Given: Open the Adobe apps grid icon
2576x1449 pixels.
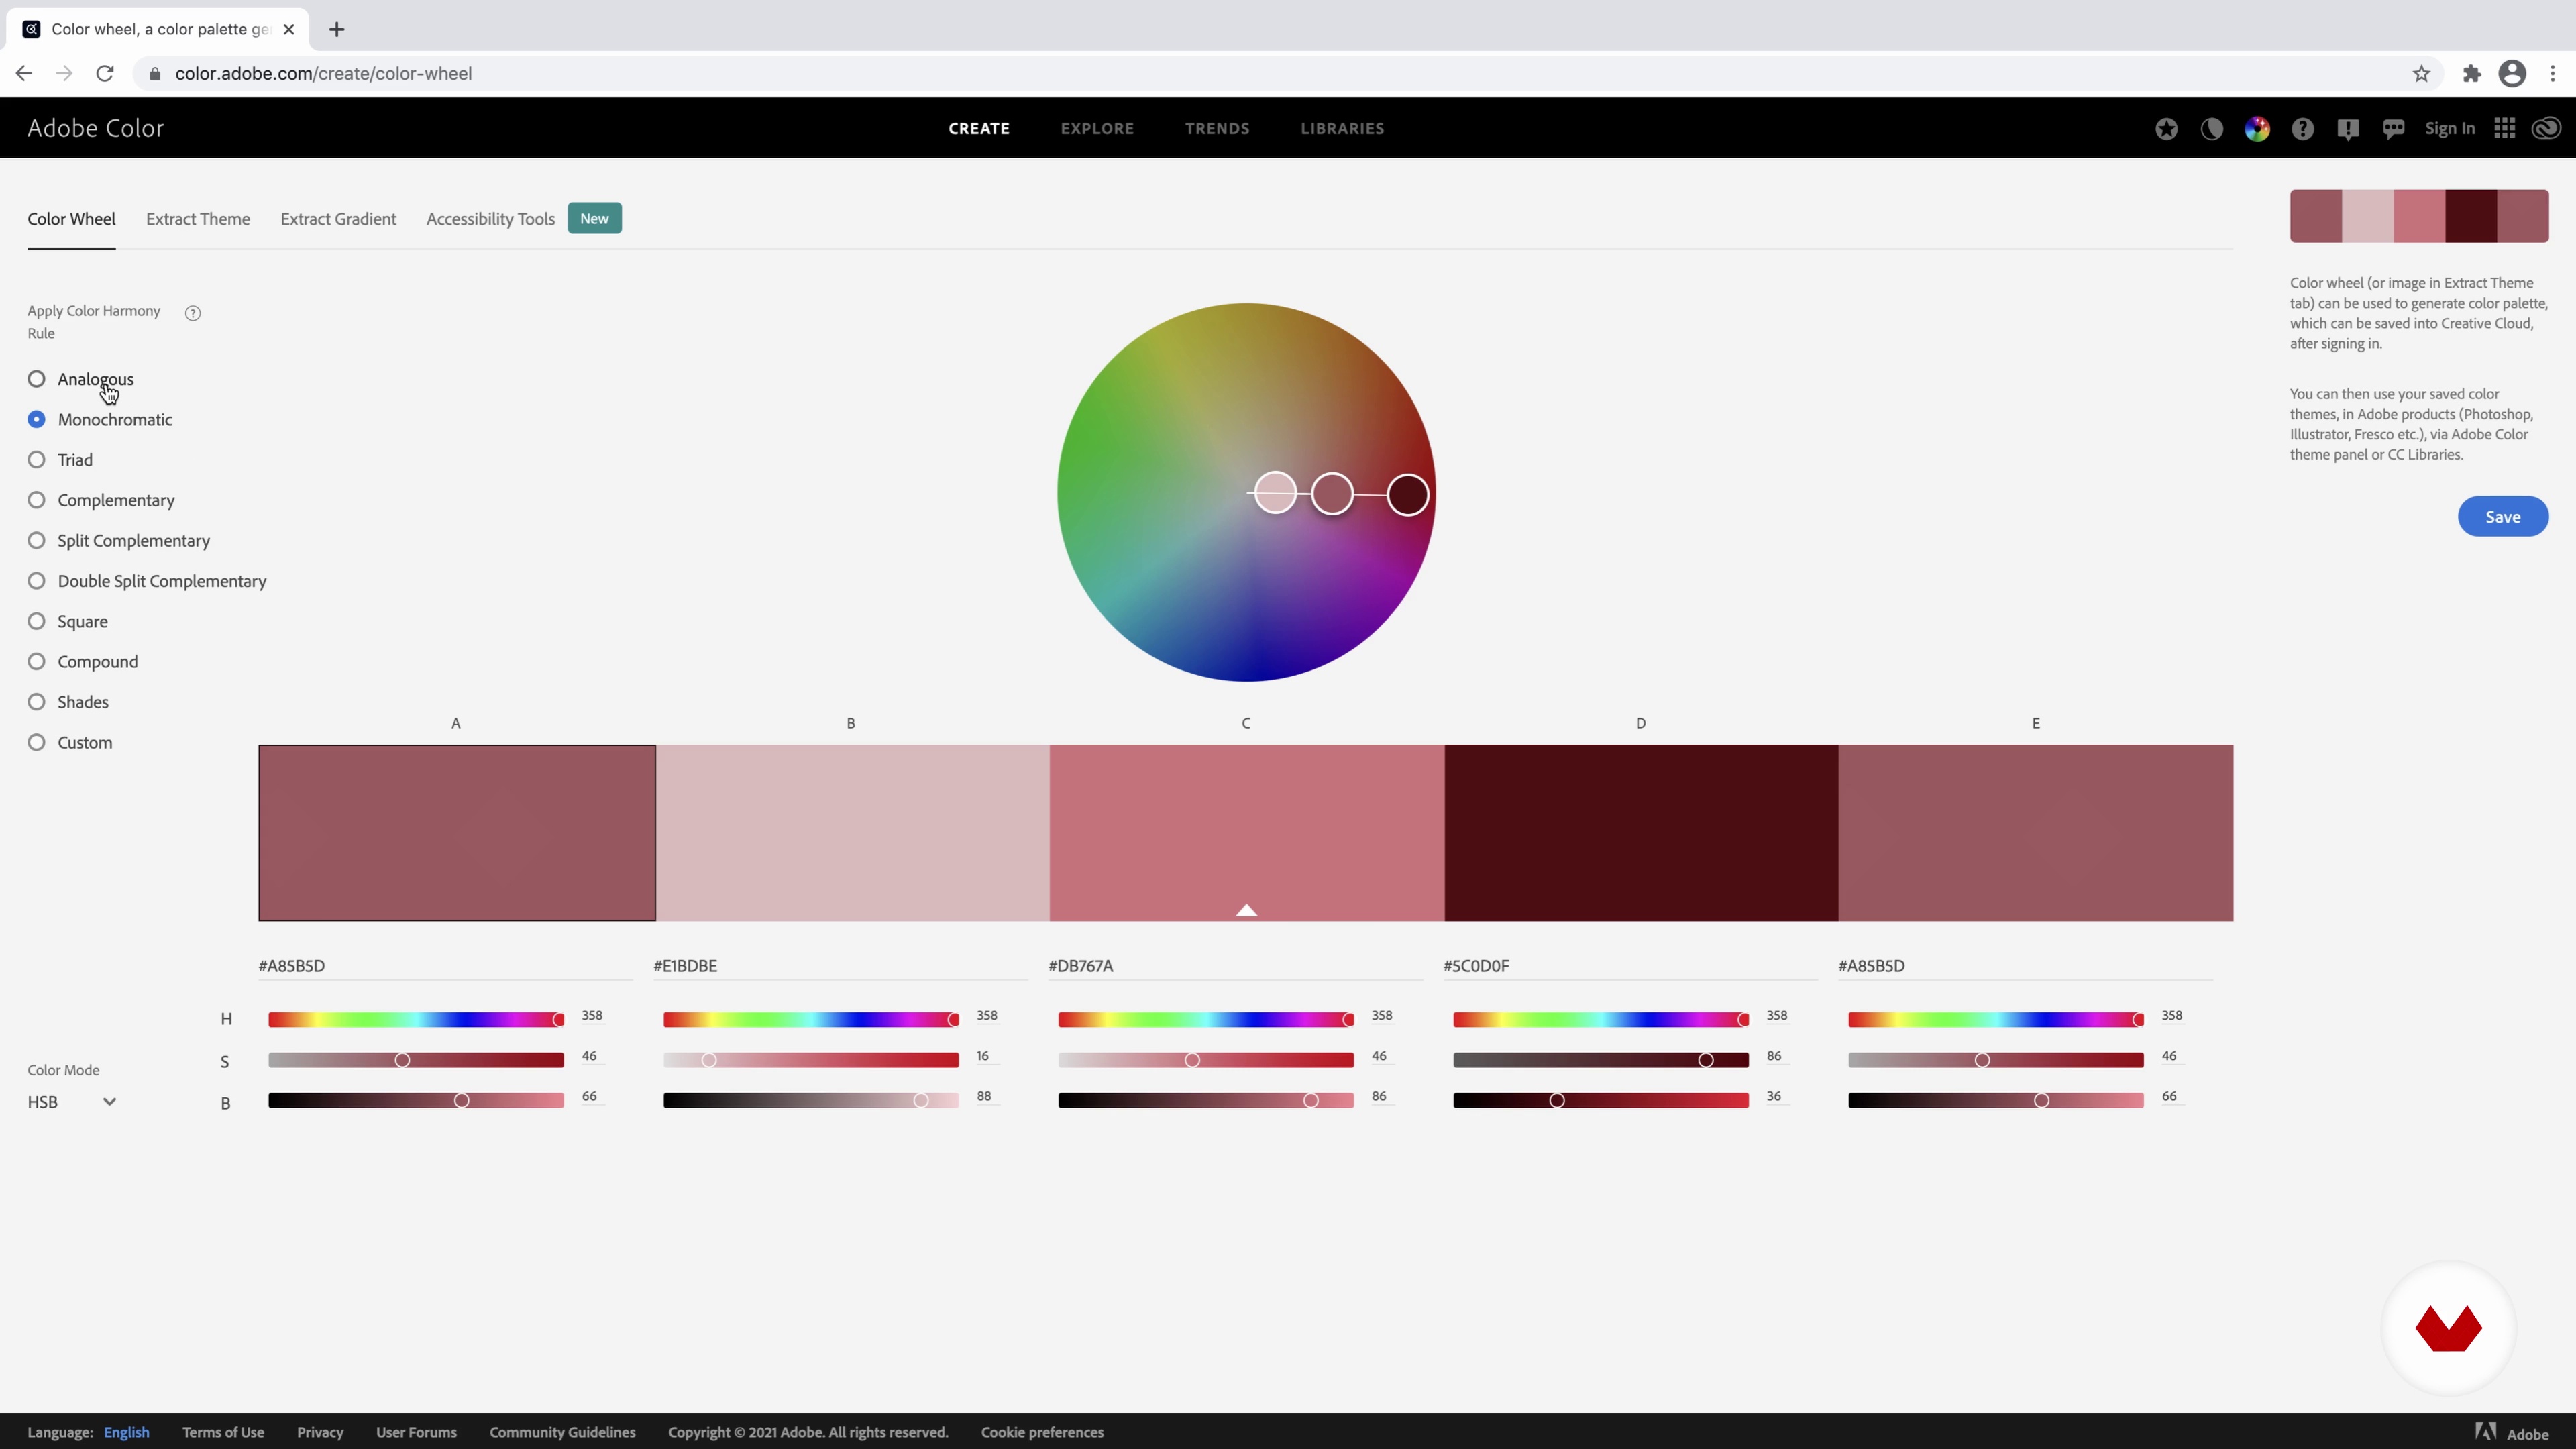Looking at the screenshot, I should 2504,128.
